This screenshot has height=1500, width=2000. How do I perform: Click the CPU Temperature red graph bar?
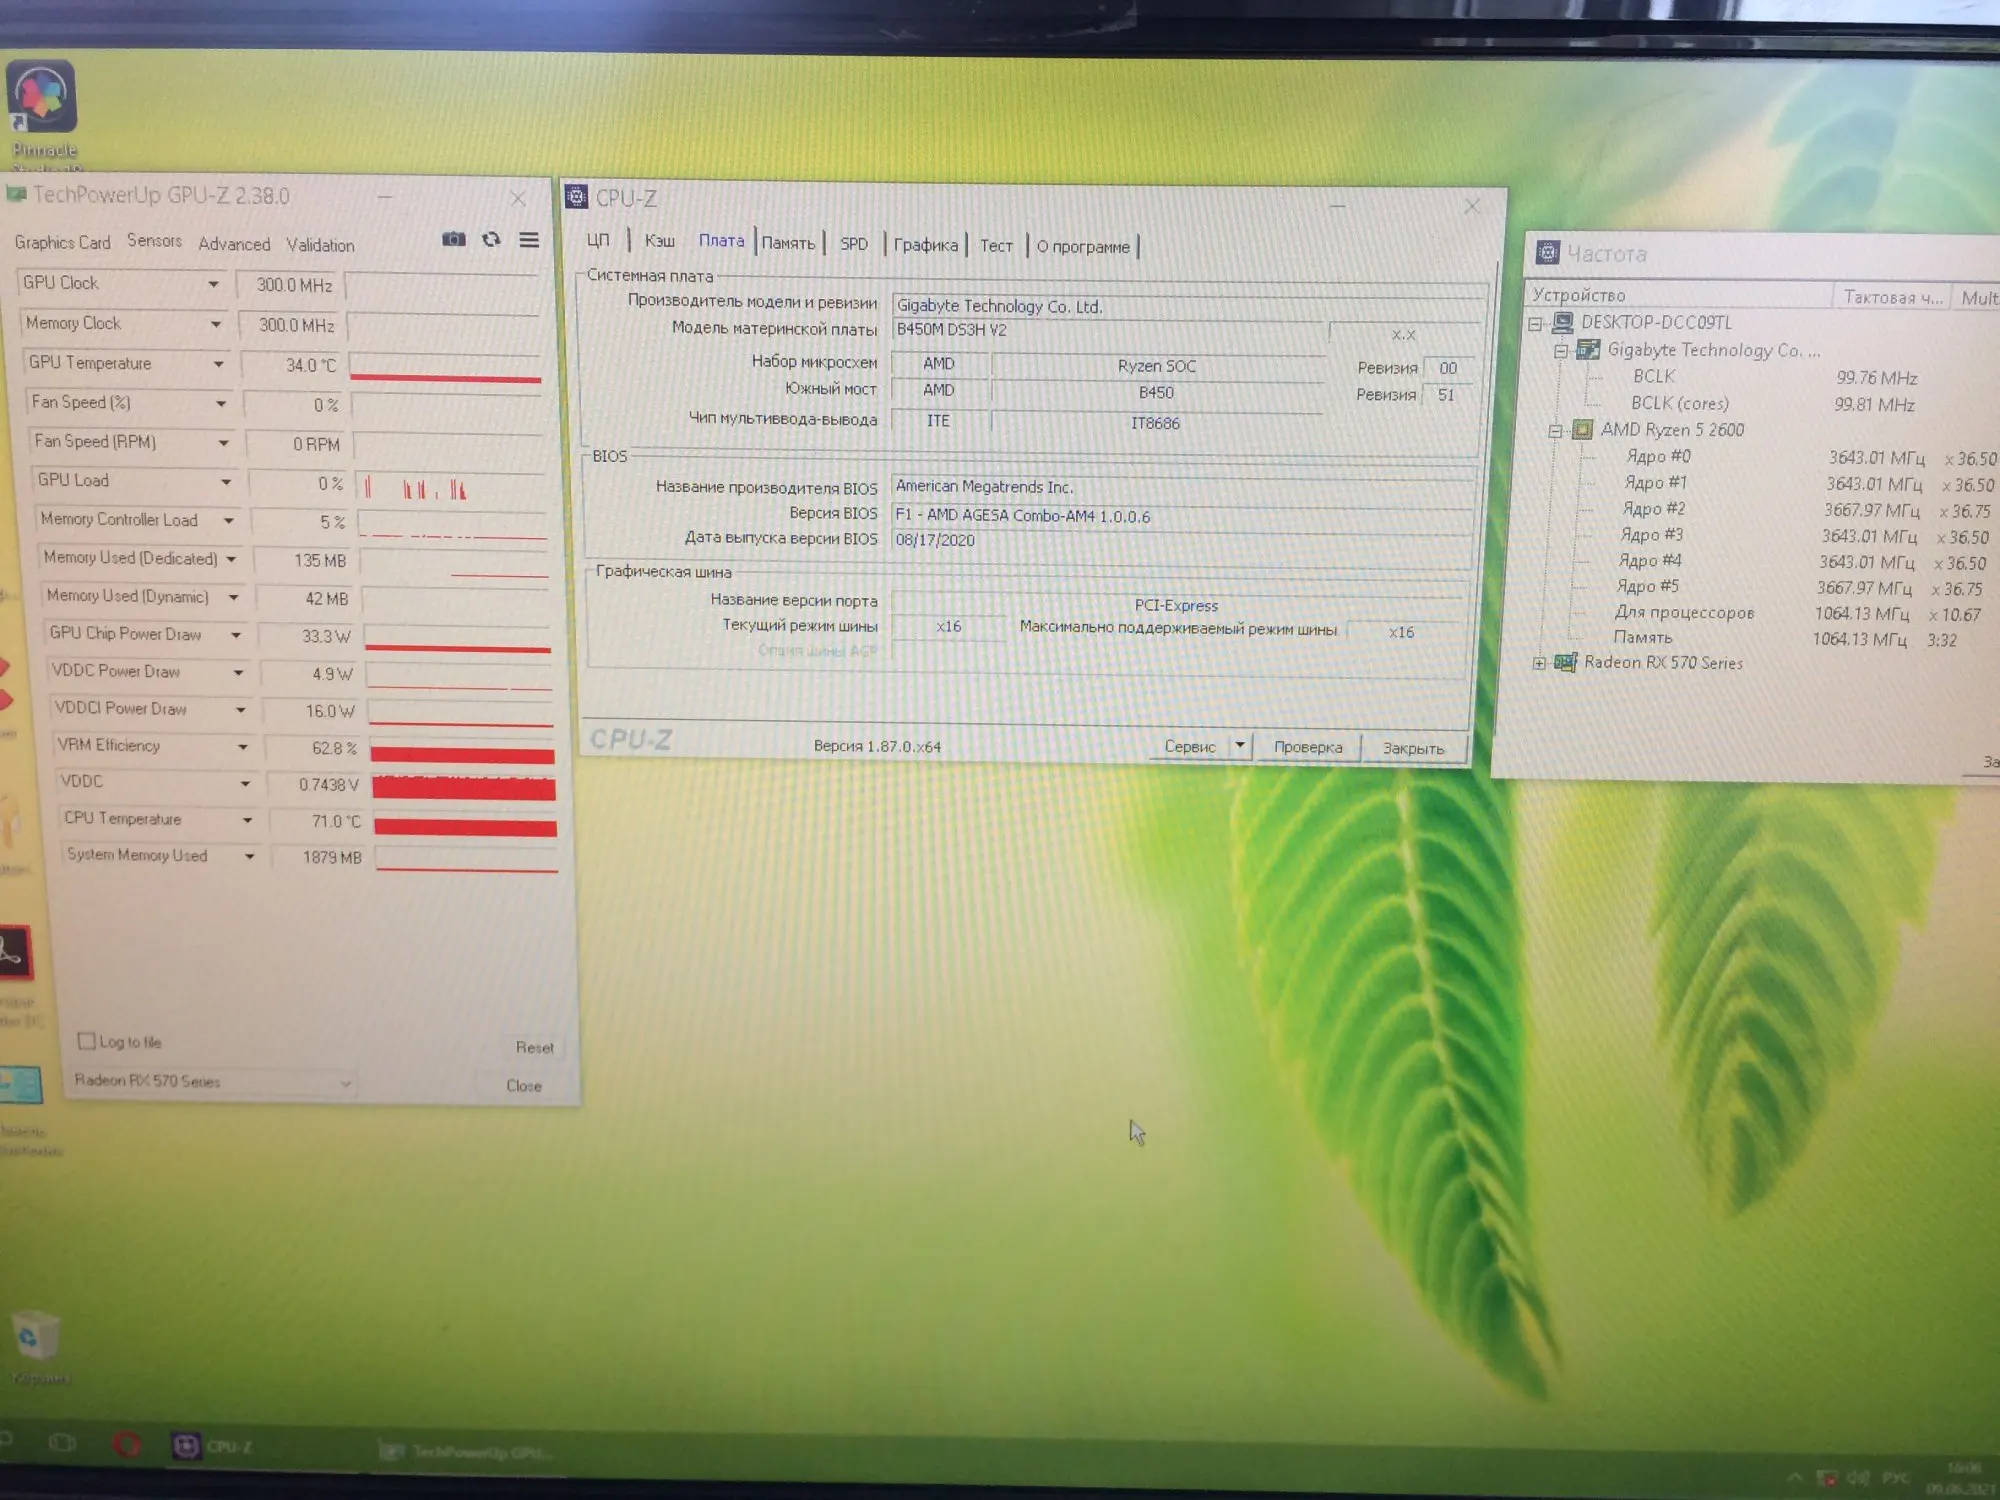pyautogui.click(x=465, y=827)
